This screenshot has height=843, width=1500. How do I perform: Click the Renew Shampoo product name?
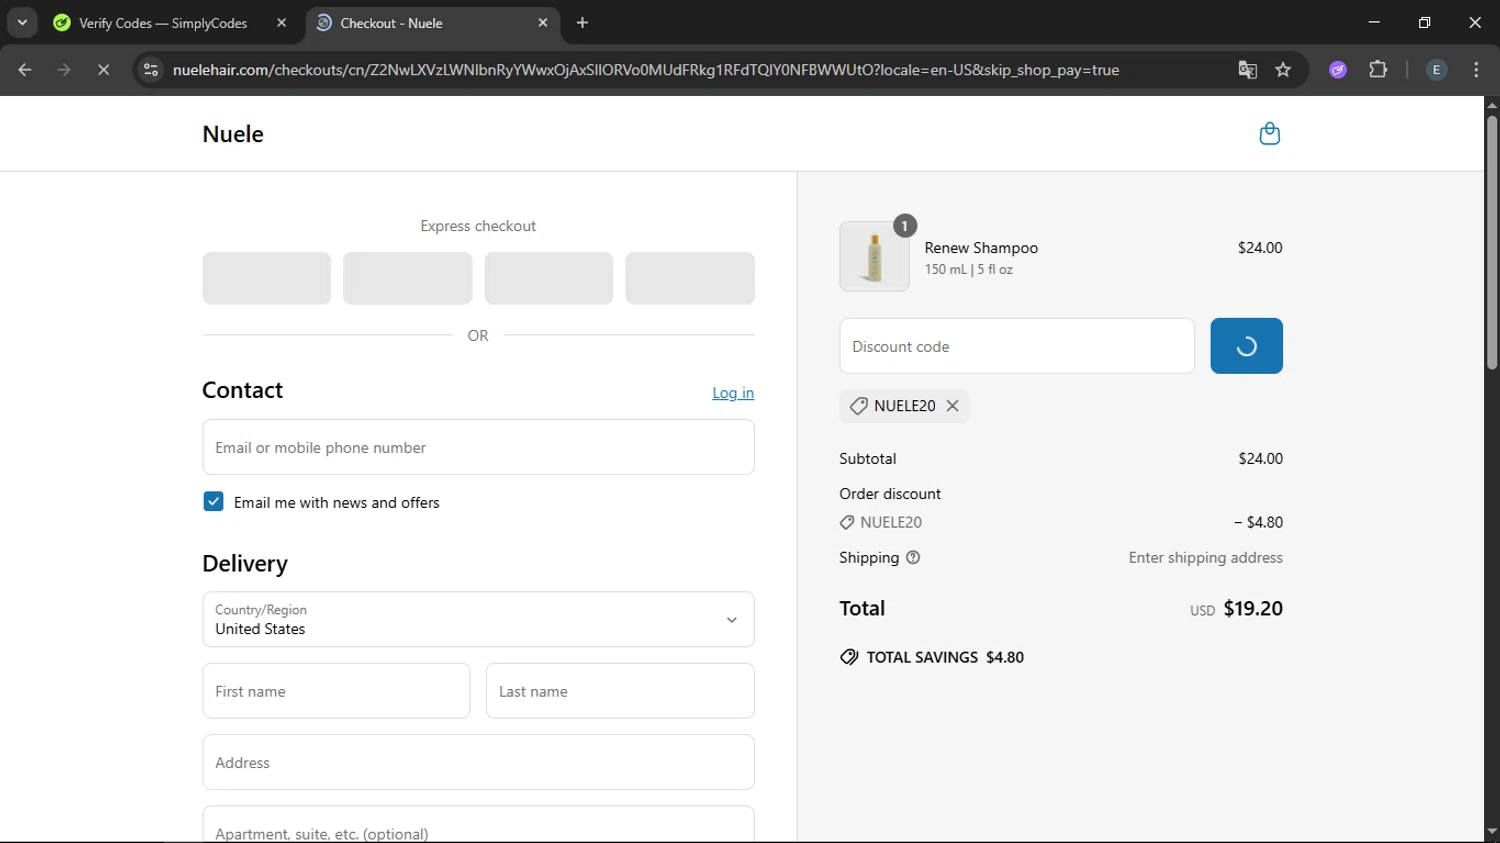981,248
